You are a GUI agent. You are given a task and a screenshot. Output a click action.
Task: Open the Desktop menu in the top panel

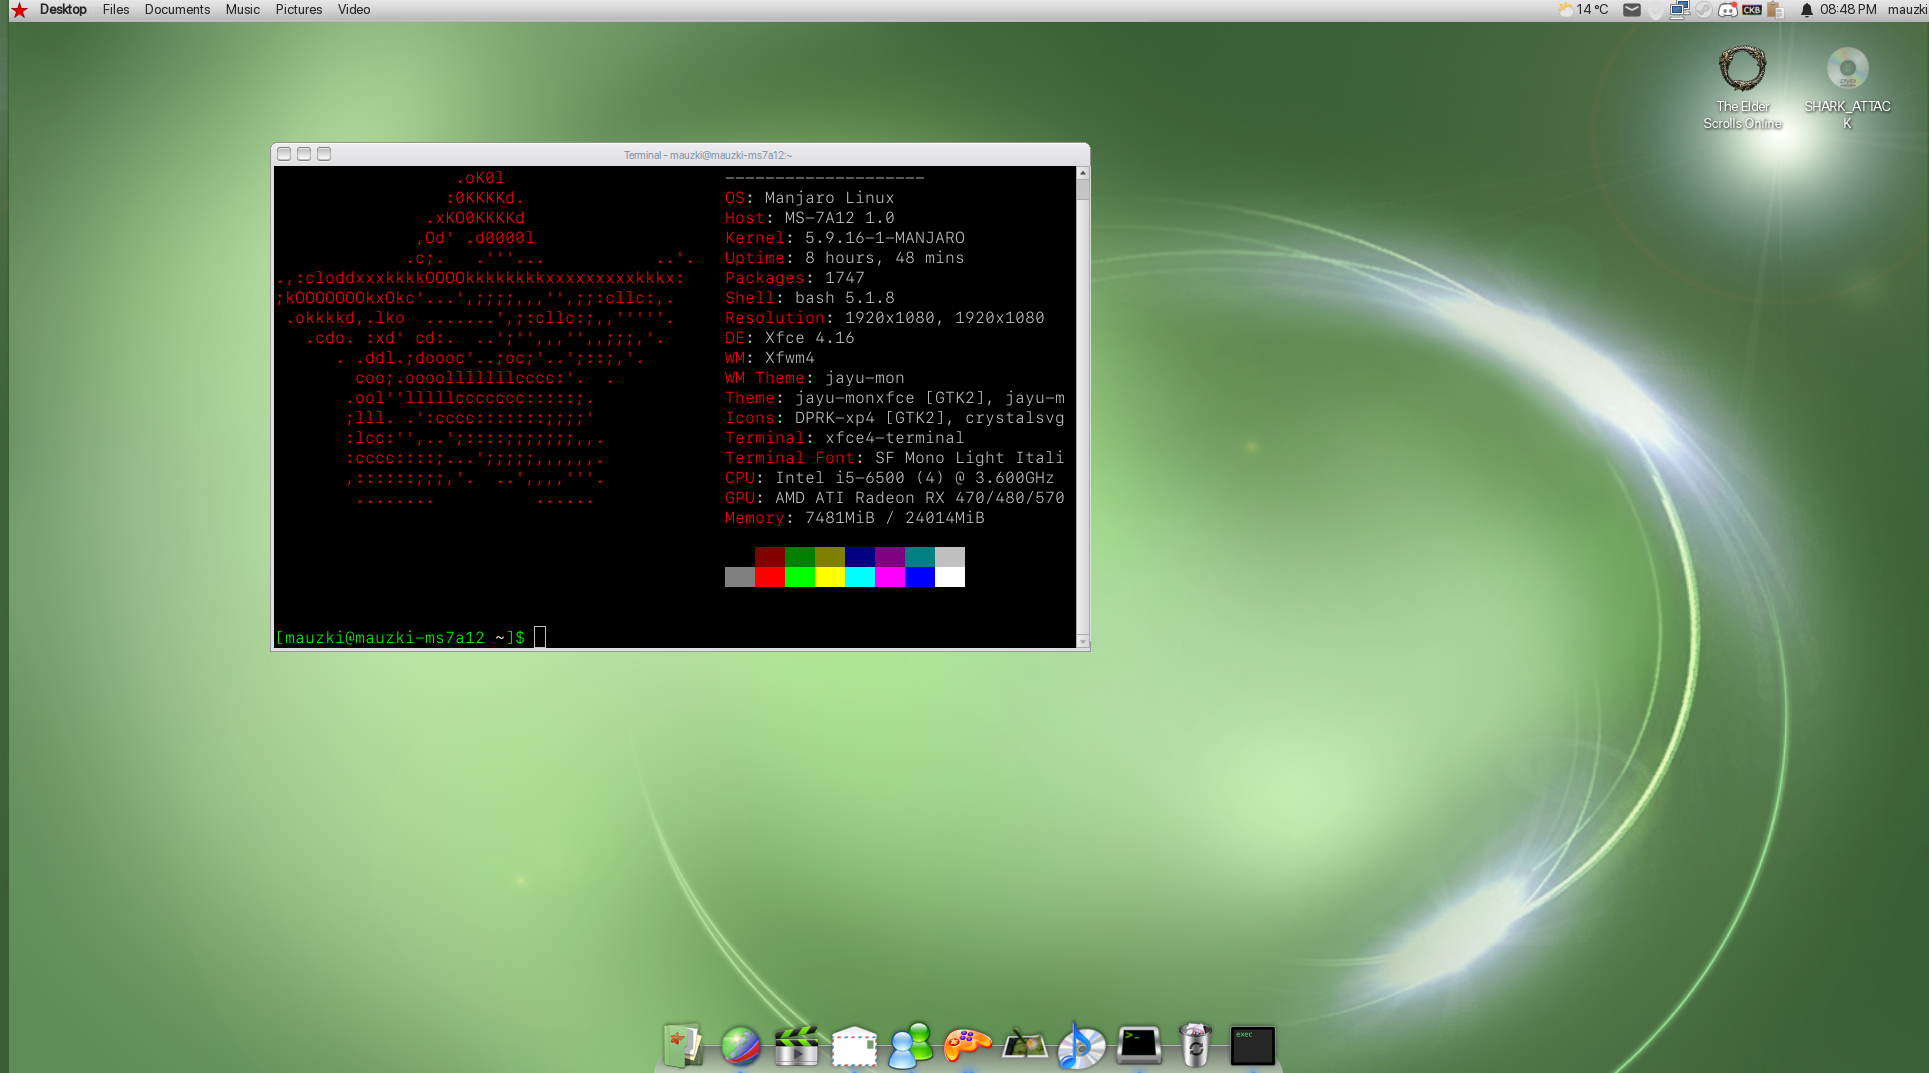pos(63,10)
